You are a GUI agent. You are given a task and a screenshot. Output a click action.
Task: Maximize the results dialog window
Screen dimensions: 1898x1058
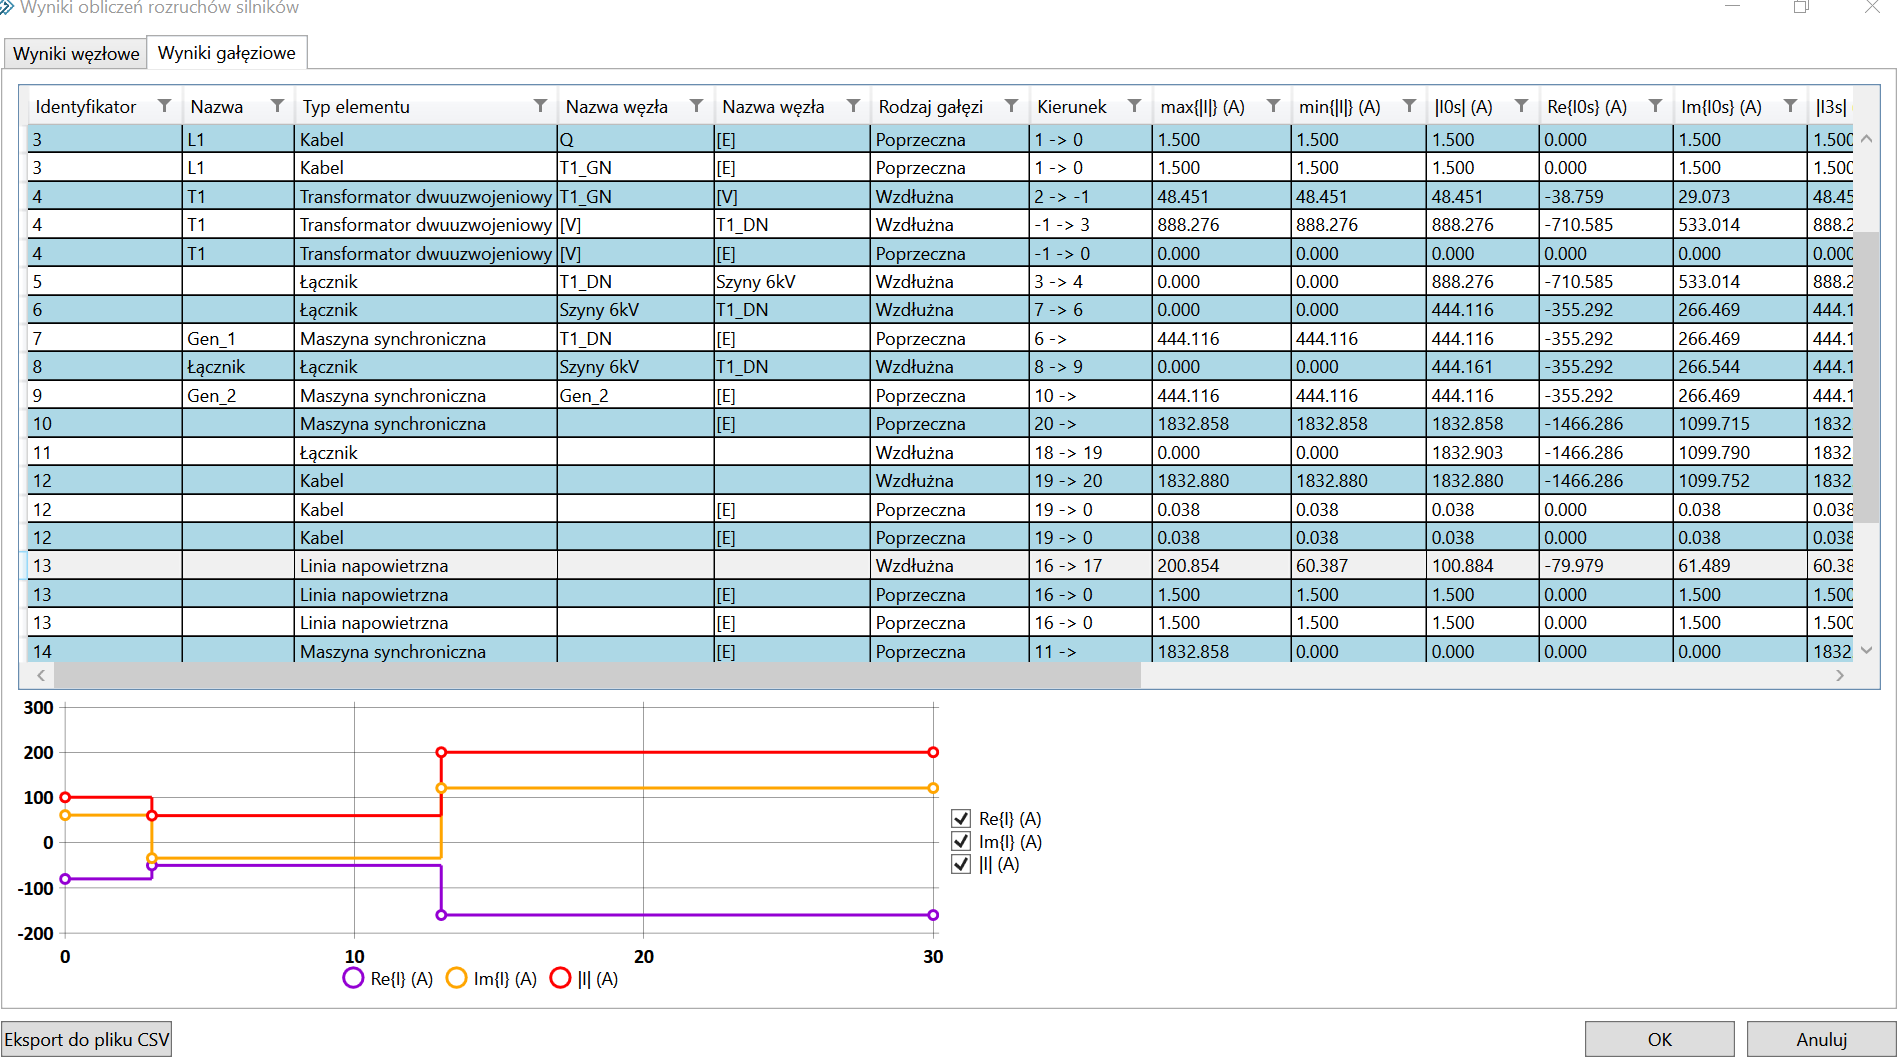[x=1801, y=7]
